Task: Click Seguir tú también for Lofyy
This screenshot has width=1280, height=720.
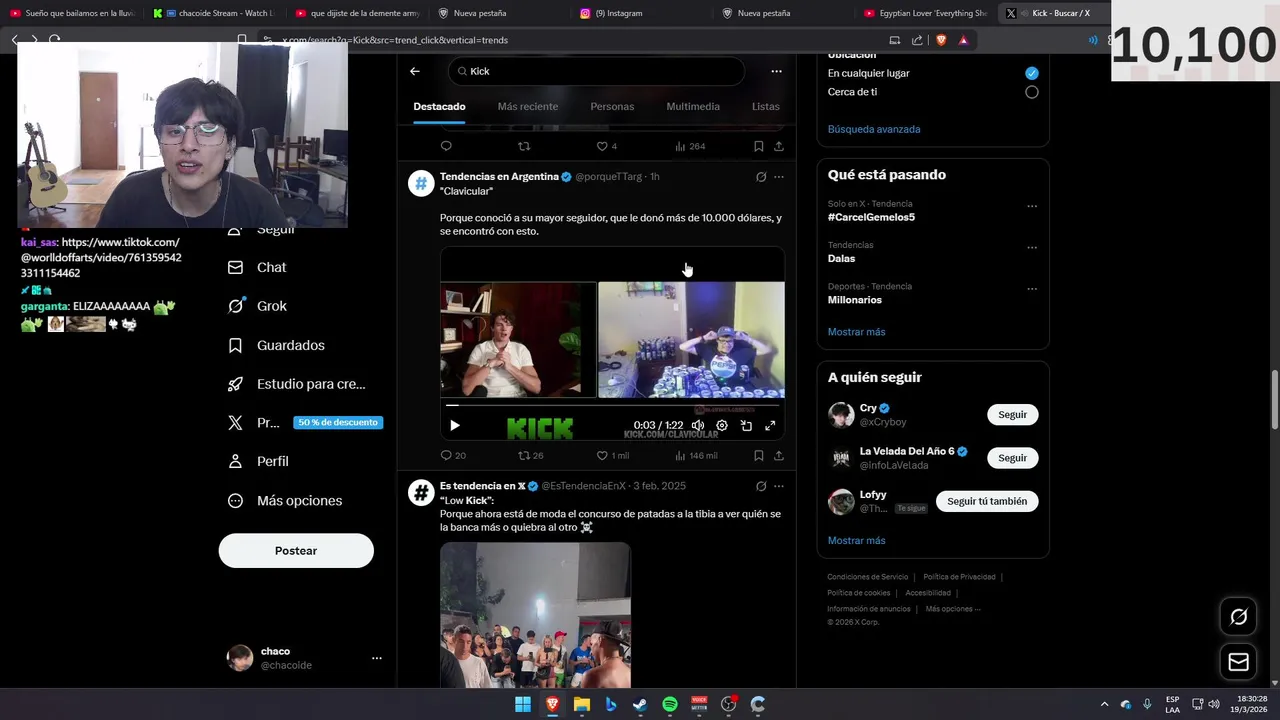Action: coord(987,501)
